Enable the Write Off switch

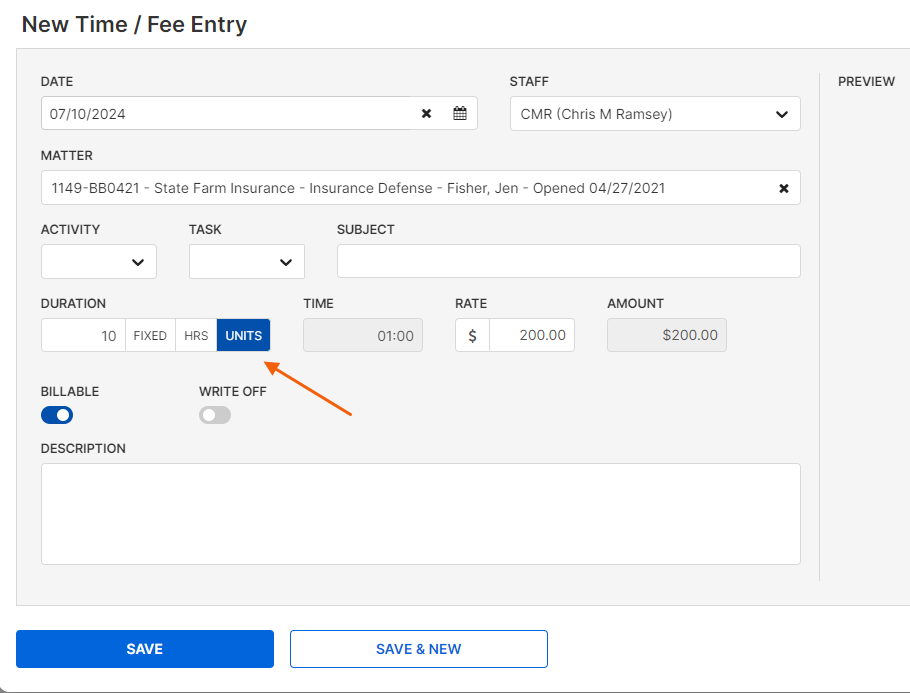pyautogui.click(x=215, y=415)
